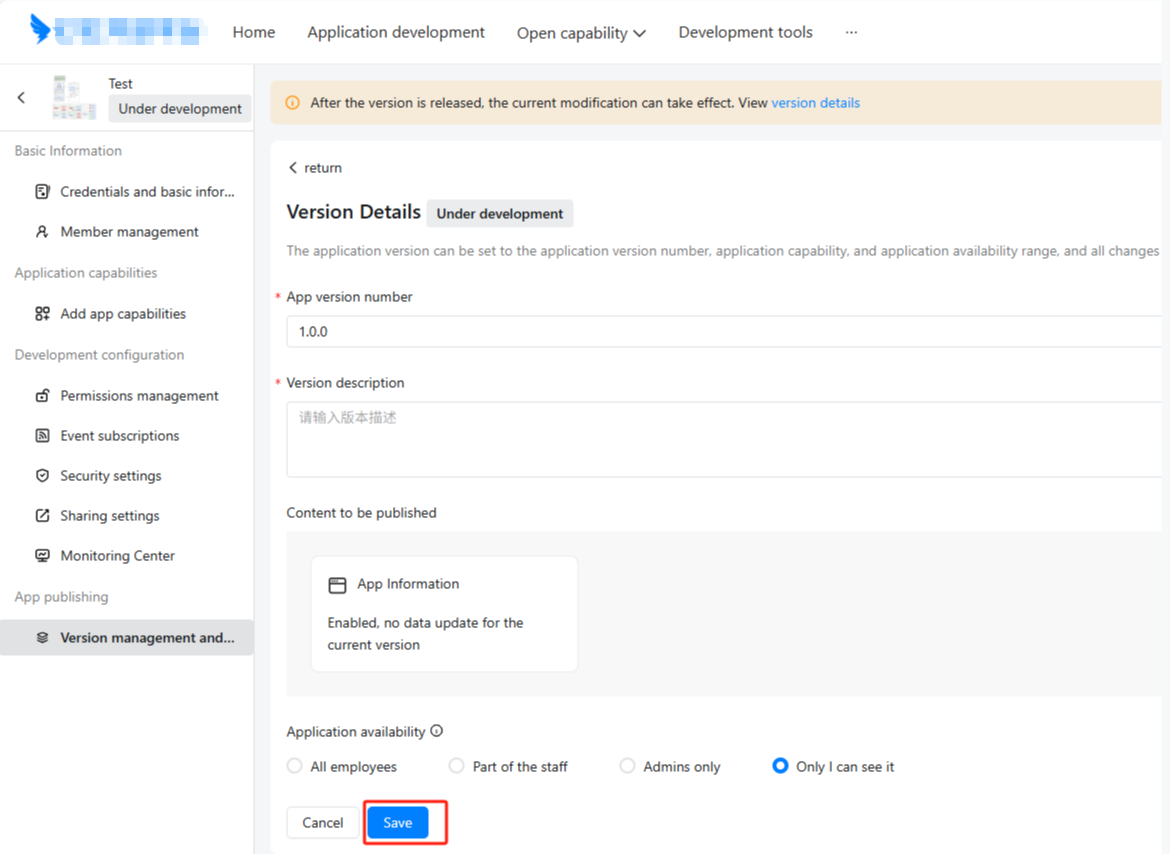Choose the Admins only radio option

click(x=627, y=766)
